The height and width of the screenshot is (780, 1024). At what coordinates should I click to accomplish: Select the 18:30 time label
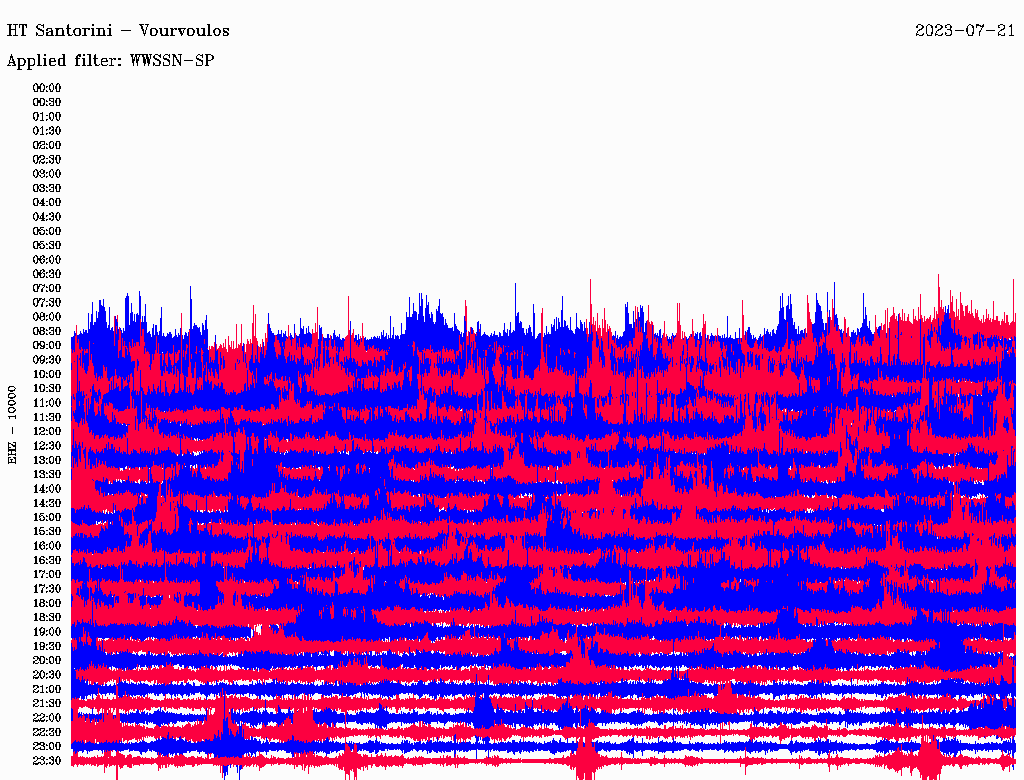click(x=47, y=618)
